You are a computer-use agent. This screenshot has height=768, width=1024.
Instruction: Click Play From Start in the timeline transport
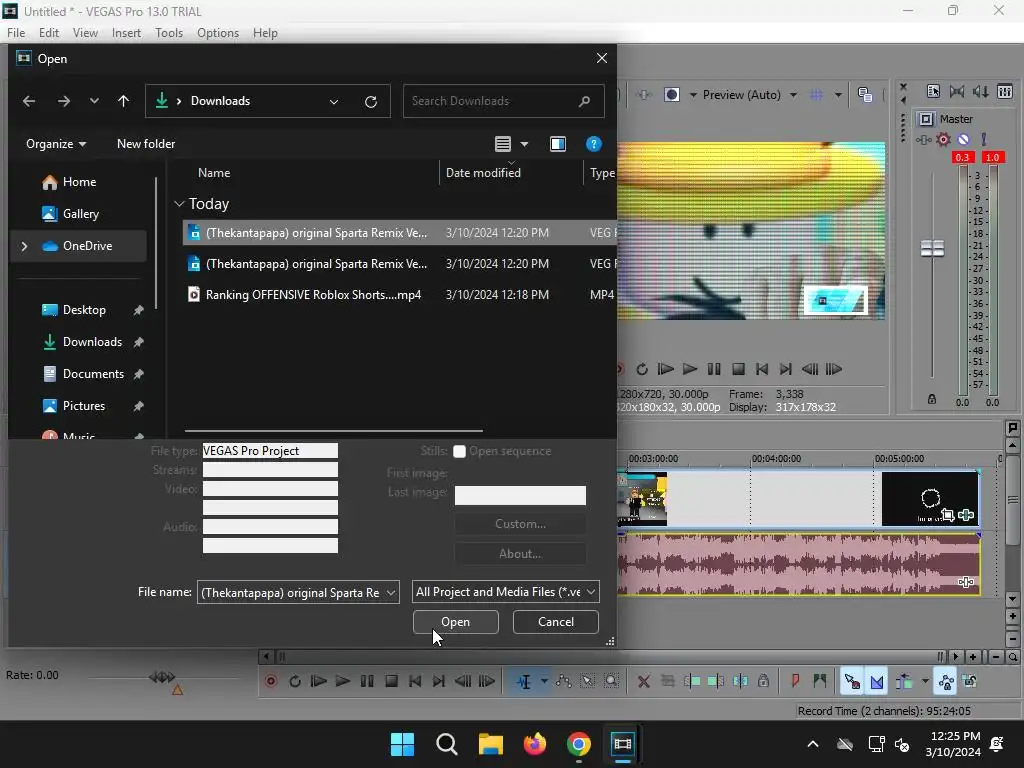pos(319,681)
